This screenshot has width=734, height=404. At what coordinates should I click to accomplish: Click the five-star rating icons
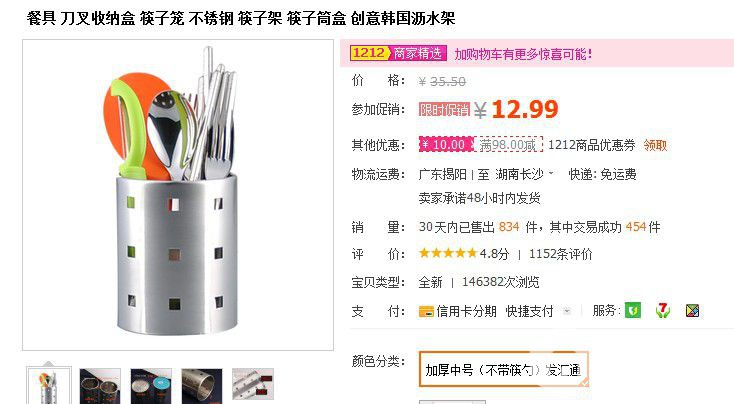(x=448, y=253)
